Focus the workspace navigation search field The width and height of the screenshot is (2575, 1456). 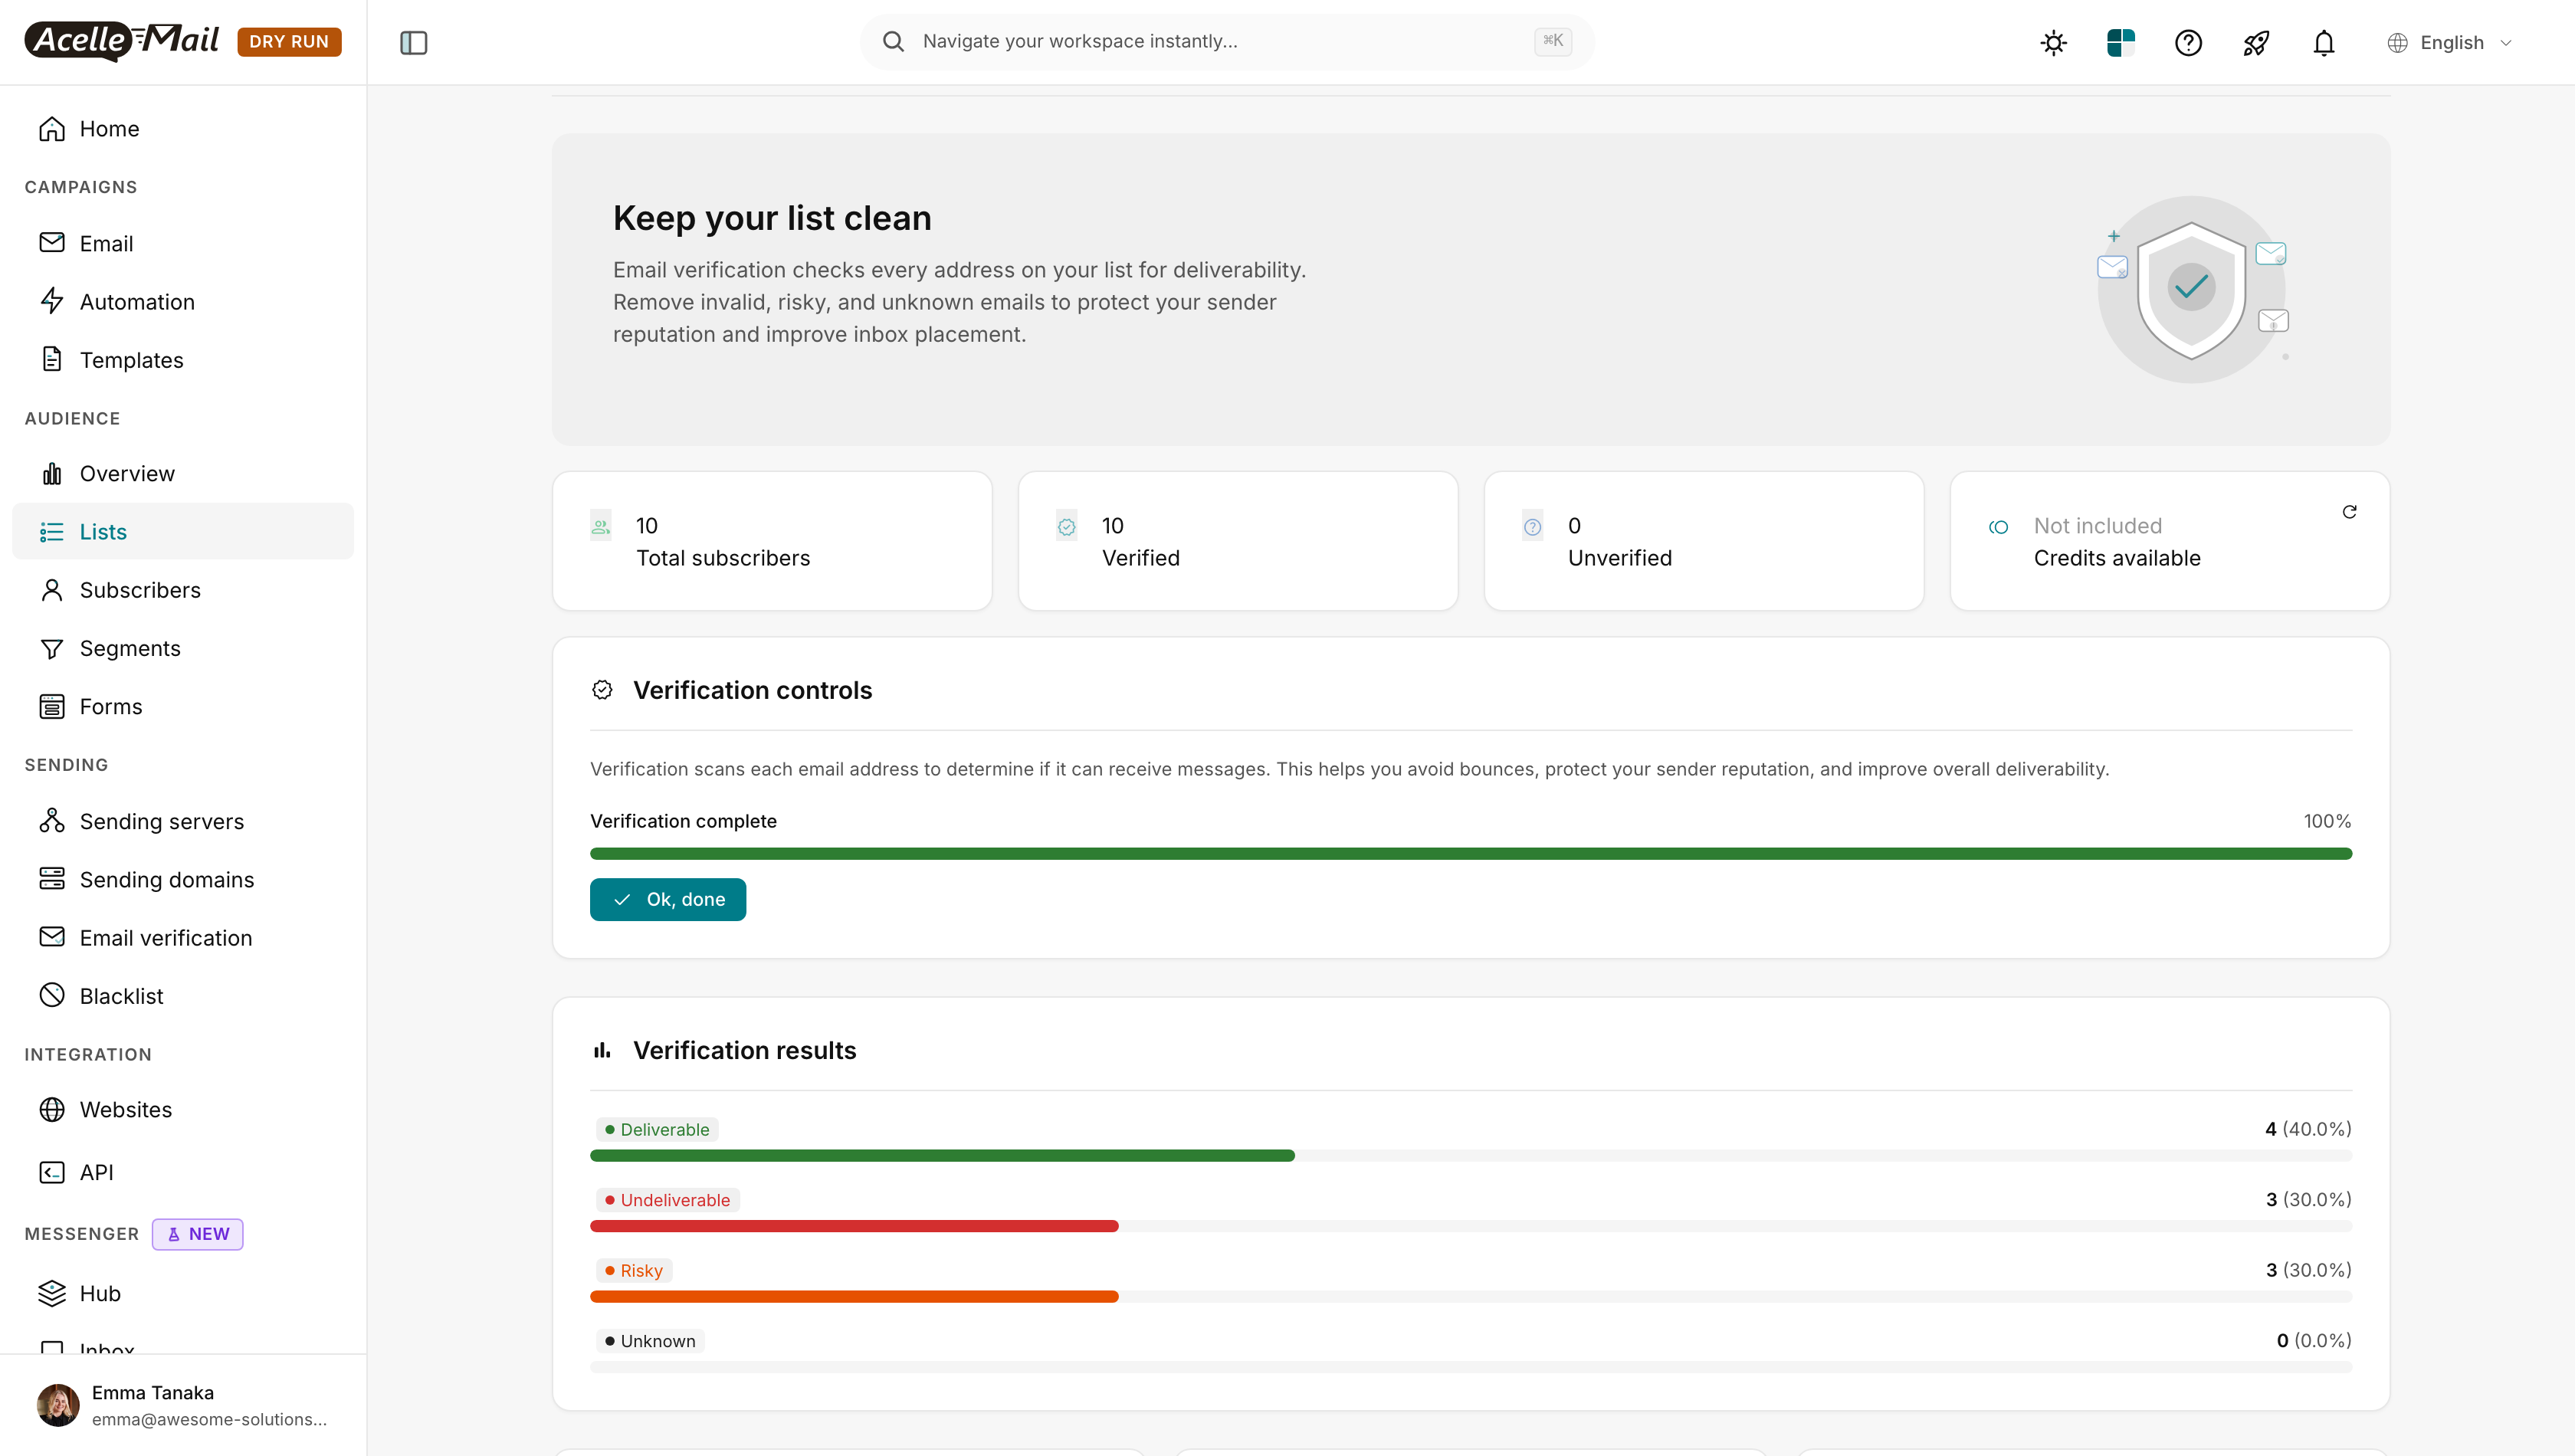pos(1227,41)
